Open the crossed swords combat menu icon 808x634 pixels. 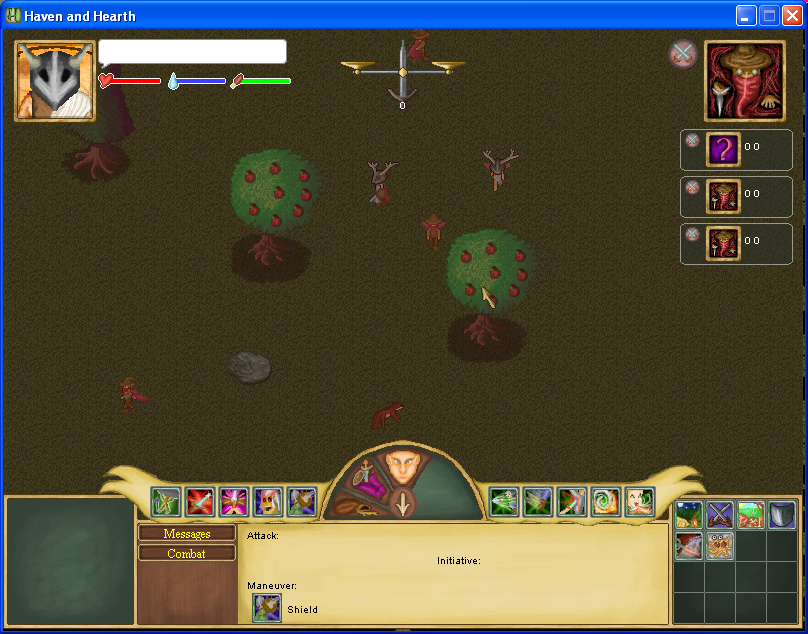(719, 515)
